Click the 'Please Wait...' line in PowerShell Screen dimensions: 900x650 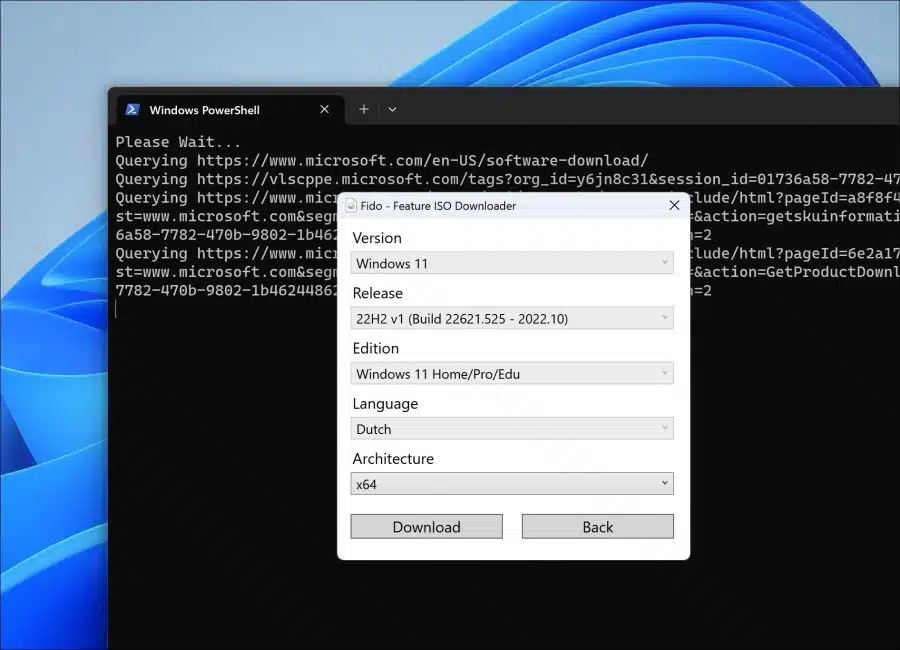tap(178, 142)
